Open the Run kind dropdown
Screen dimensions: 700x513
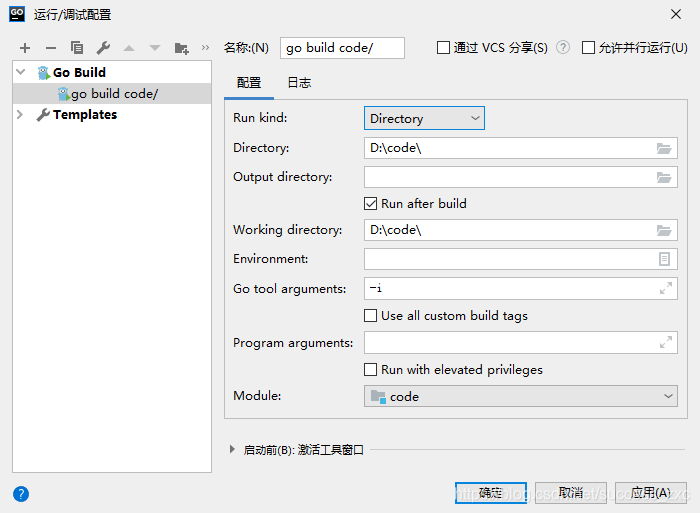pyautogui.click(x=424, y=118)
